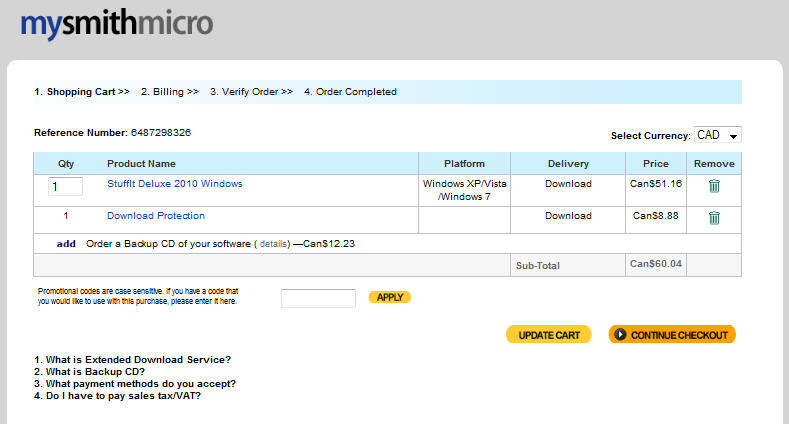The width and height of the screenshot is (789, 424).
Task: Click the play icon on Continue Checkout
Action: pos(620,334)
